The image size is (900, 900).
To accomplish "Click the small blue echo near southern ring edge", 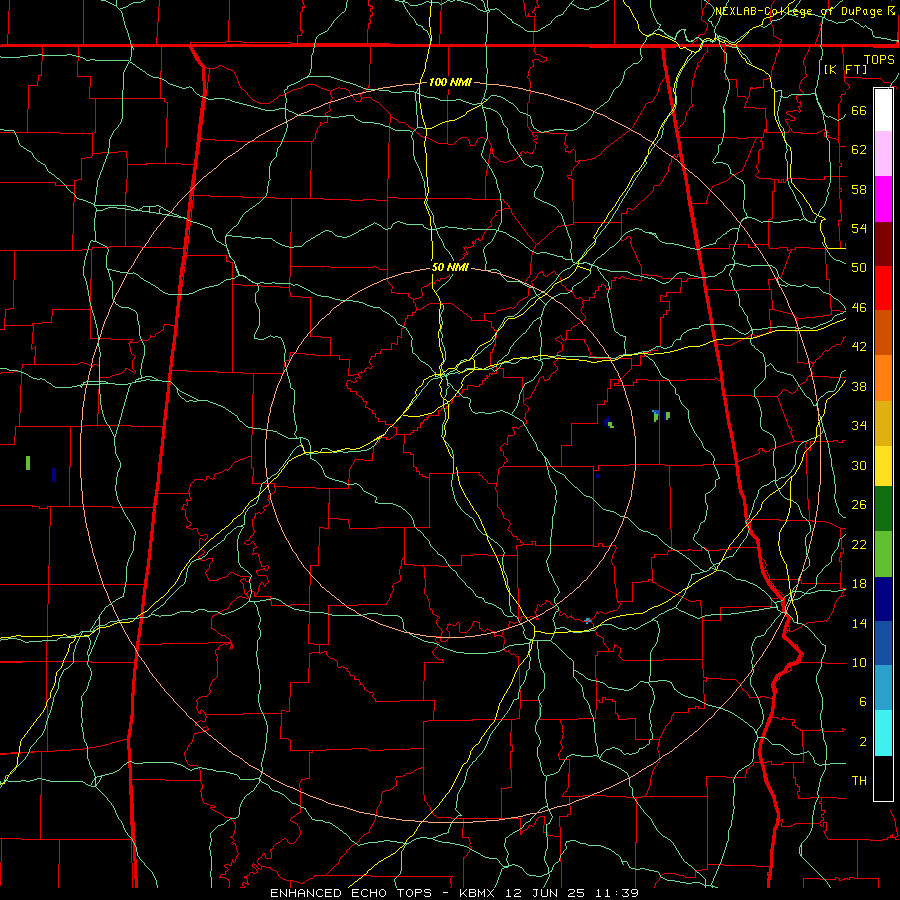I will click(588, 620).
